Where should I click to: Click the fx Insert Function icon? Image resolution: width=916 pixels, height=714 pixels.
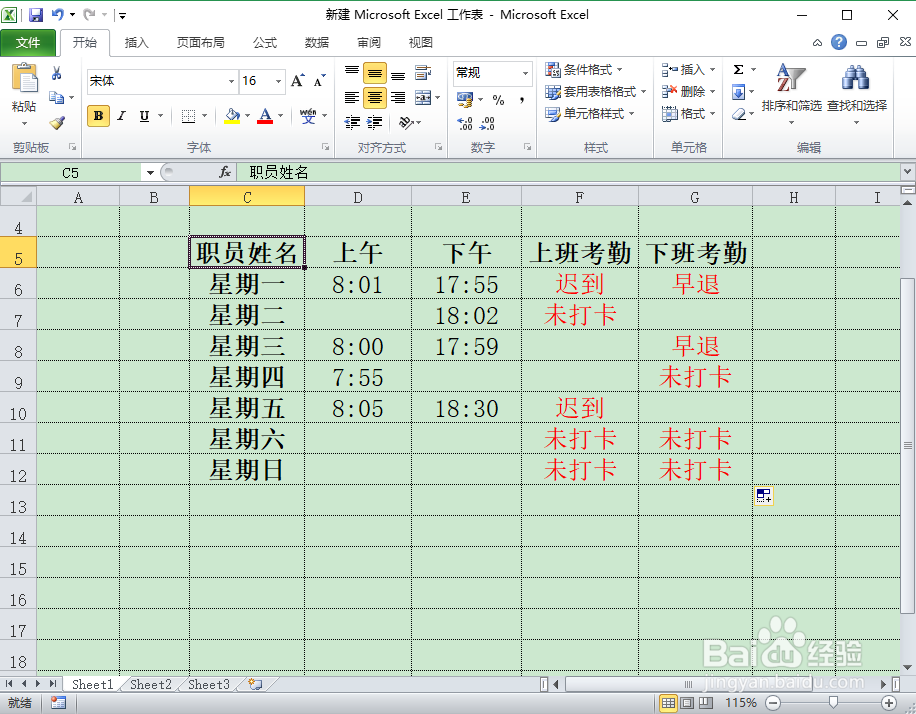coord(225,172)
